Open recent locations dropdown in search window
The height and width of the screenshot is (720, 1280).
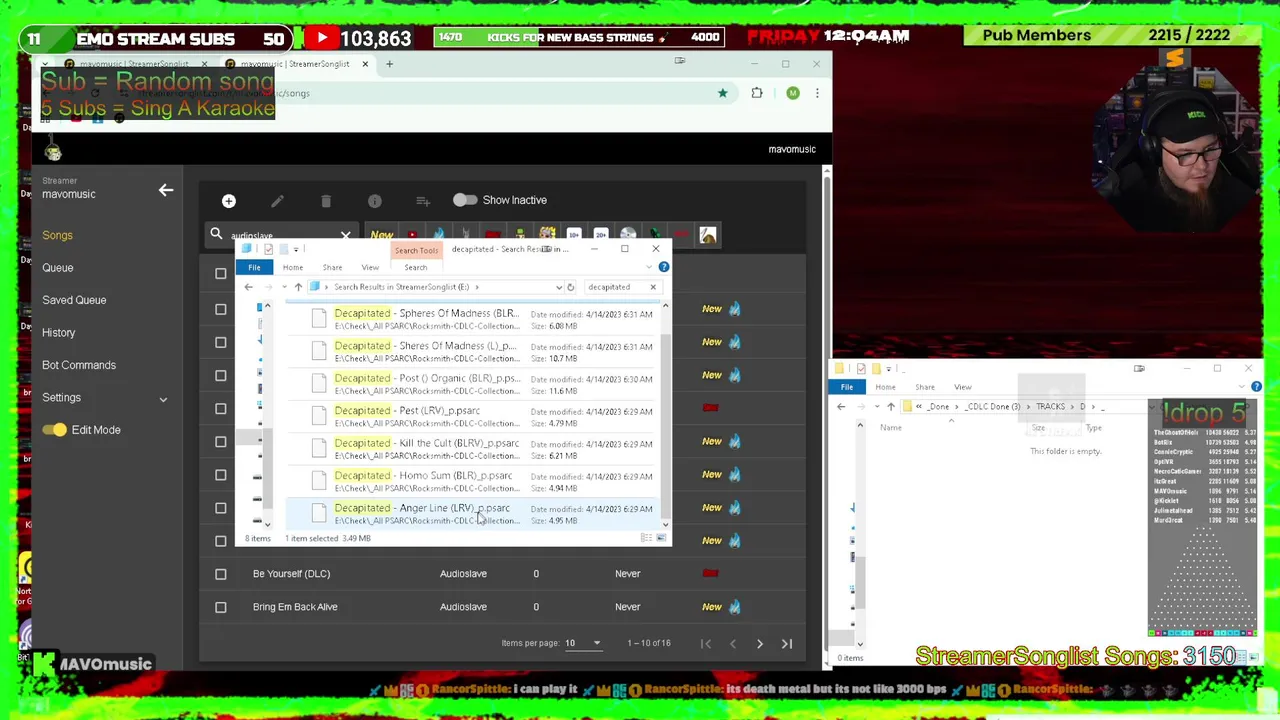click(284, 287)
